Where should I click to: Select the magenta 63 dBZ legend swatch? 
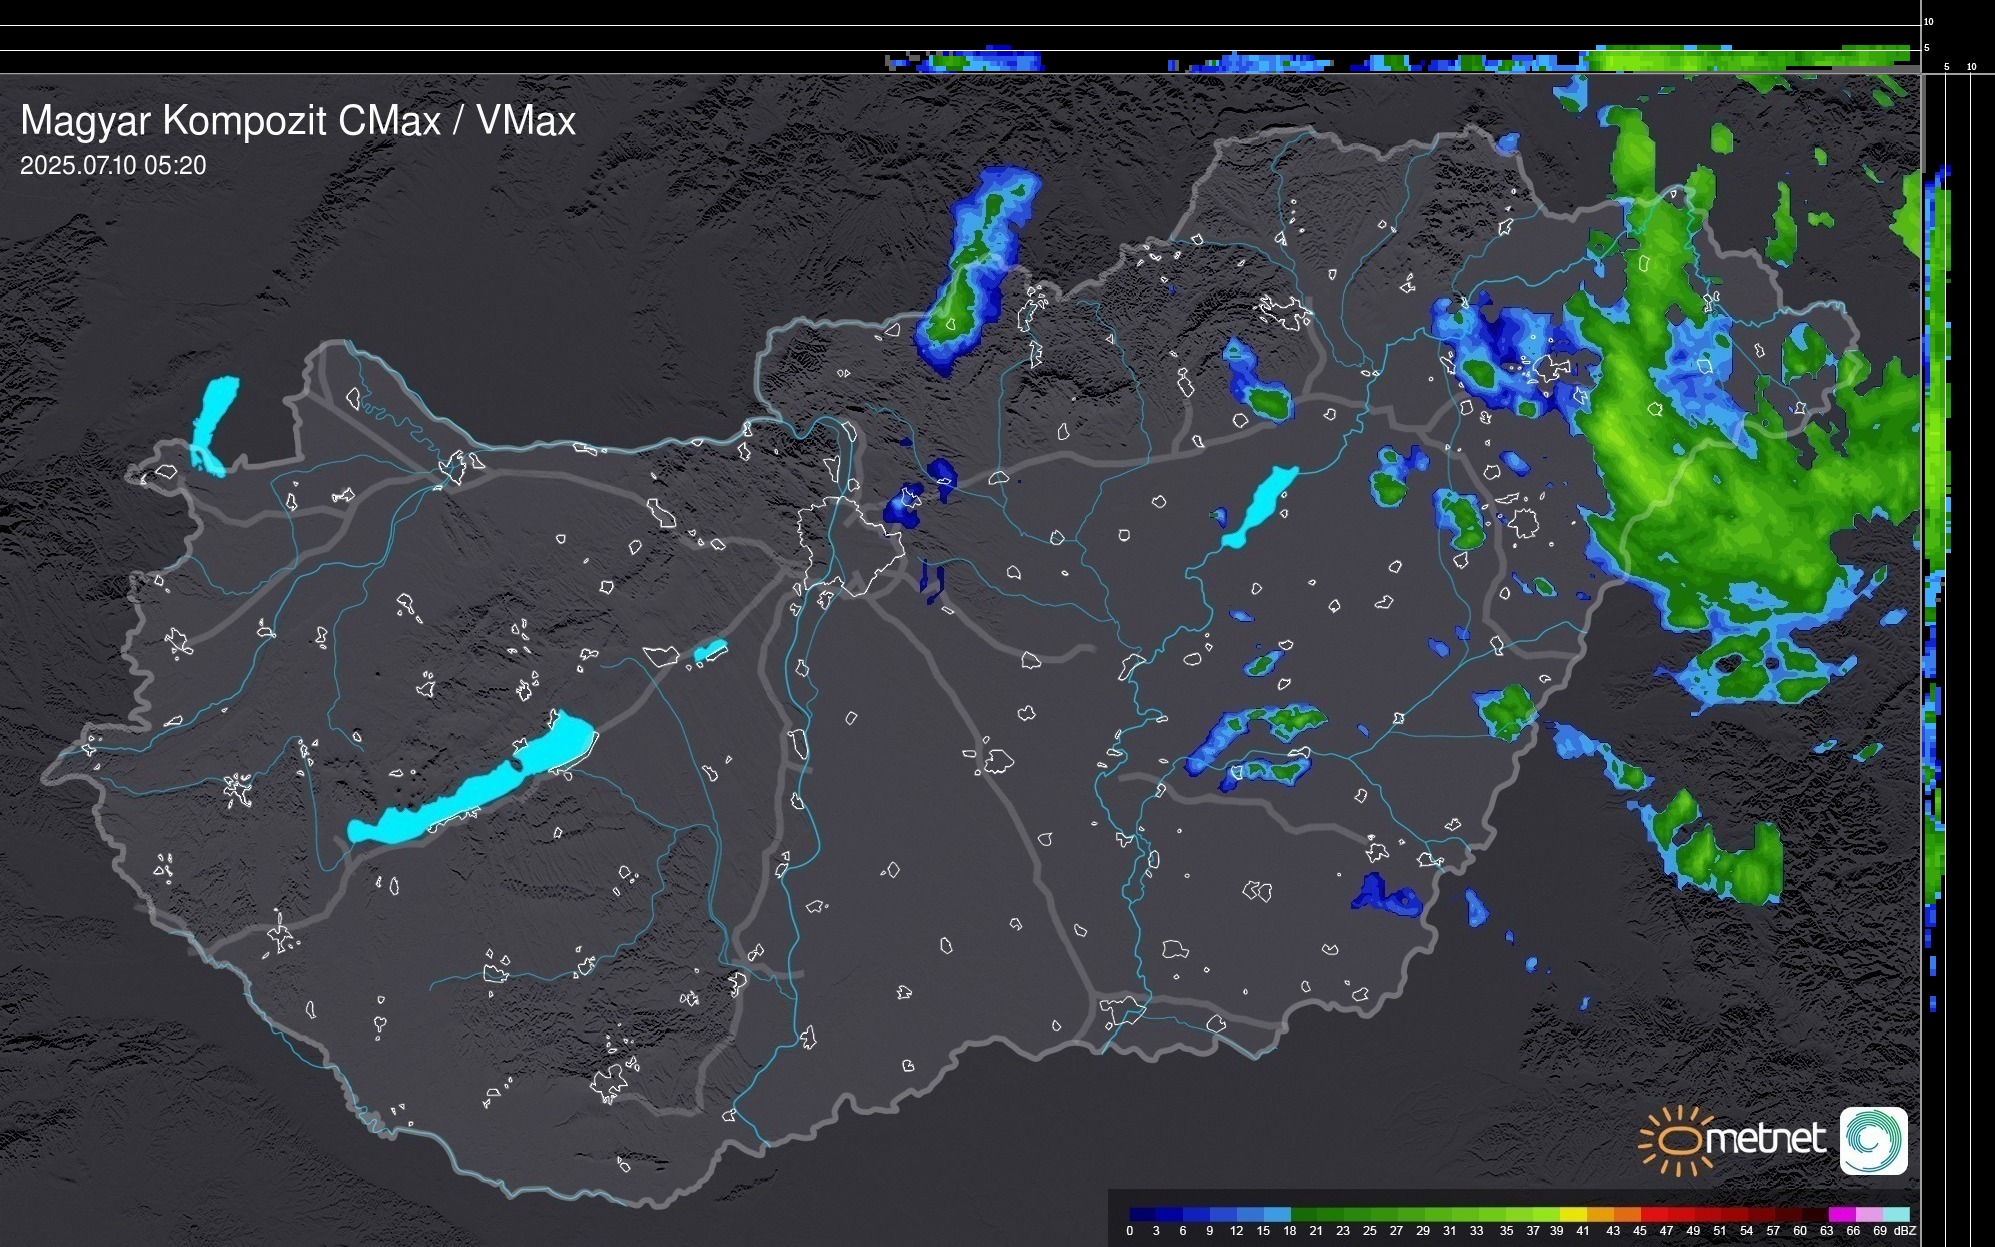click(1842, 1214)
